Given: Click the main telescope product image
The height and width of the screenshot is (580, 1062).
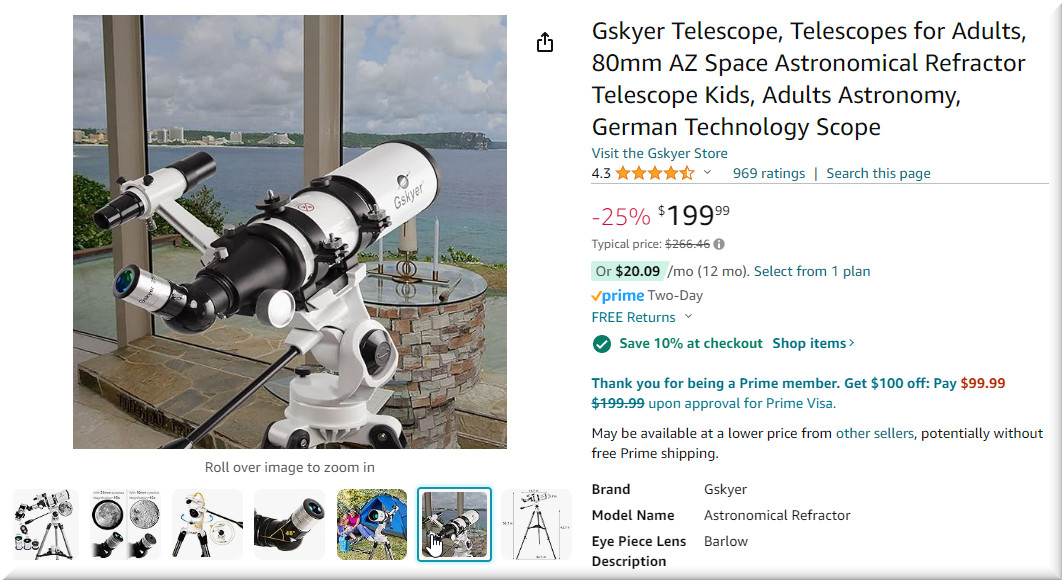Looking at the screenshot, I should click(290, 232).
